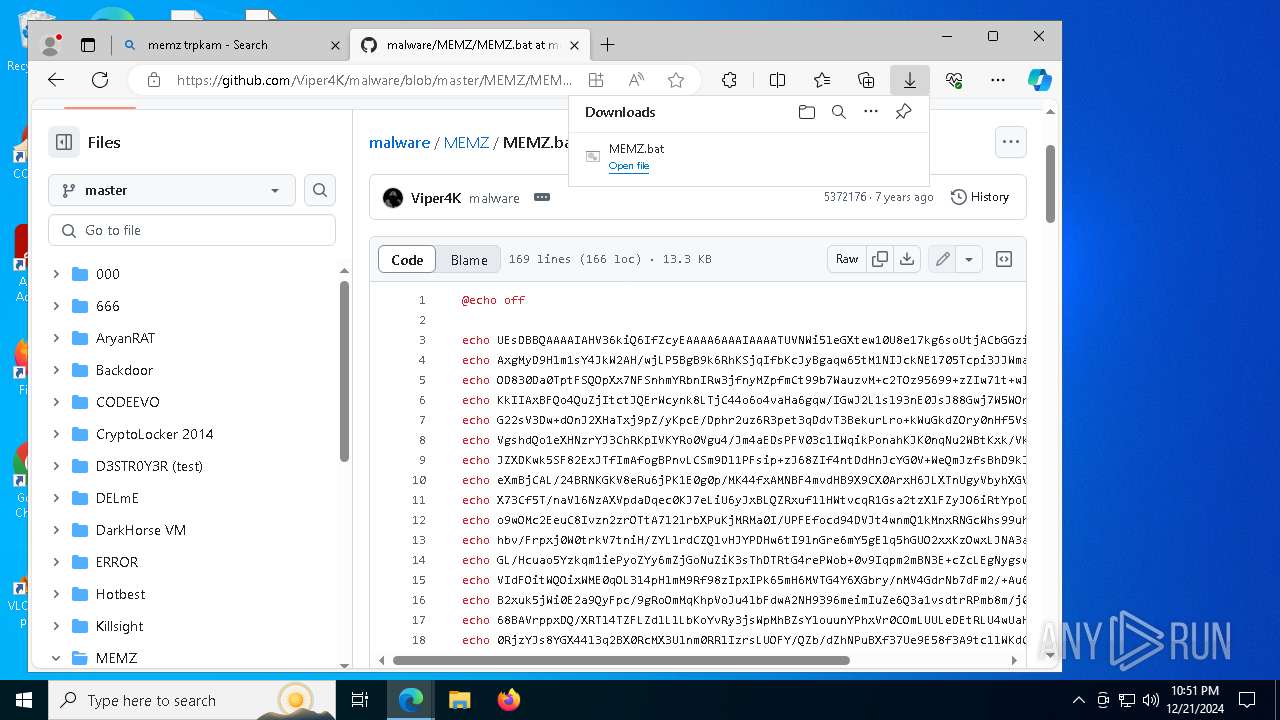Go to the malware repository breadcrumb
1280x720 pixels.
pyautogui.click(x=399, y=142)
